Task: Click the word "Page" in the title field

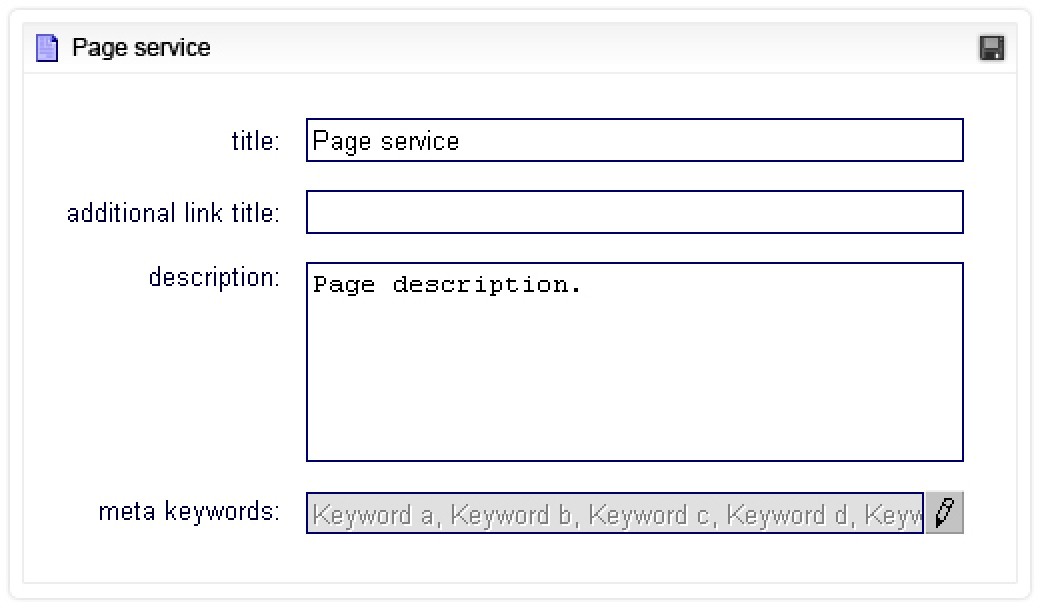Action: (342, 141)
